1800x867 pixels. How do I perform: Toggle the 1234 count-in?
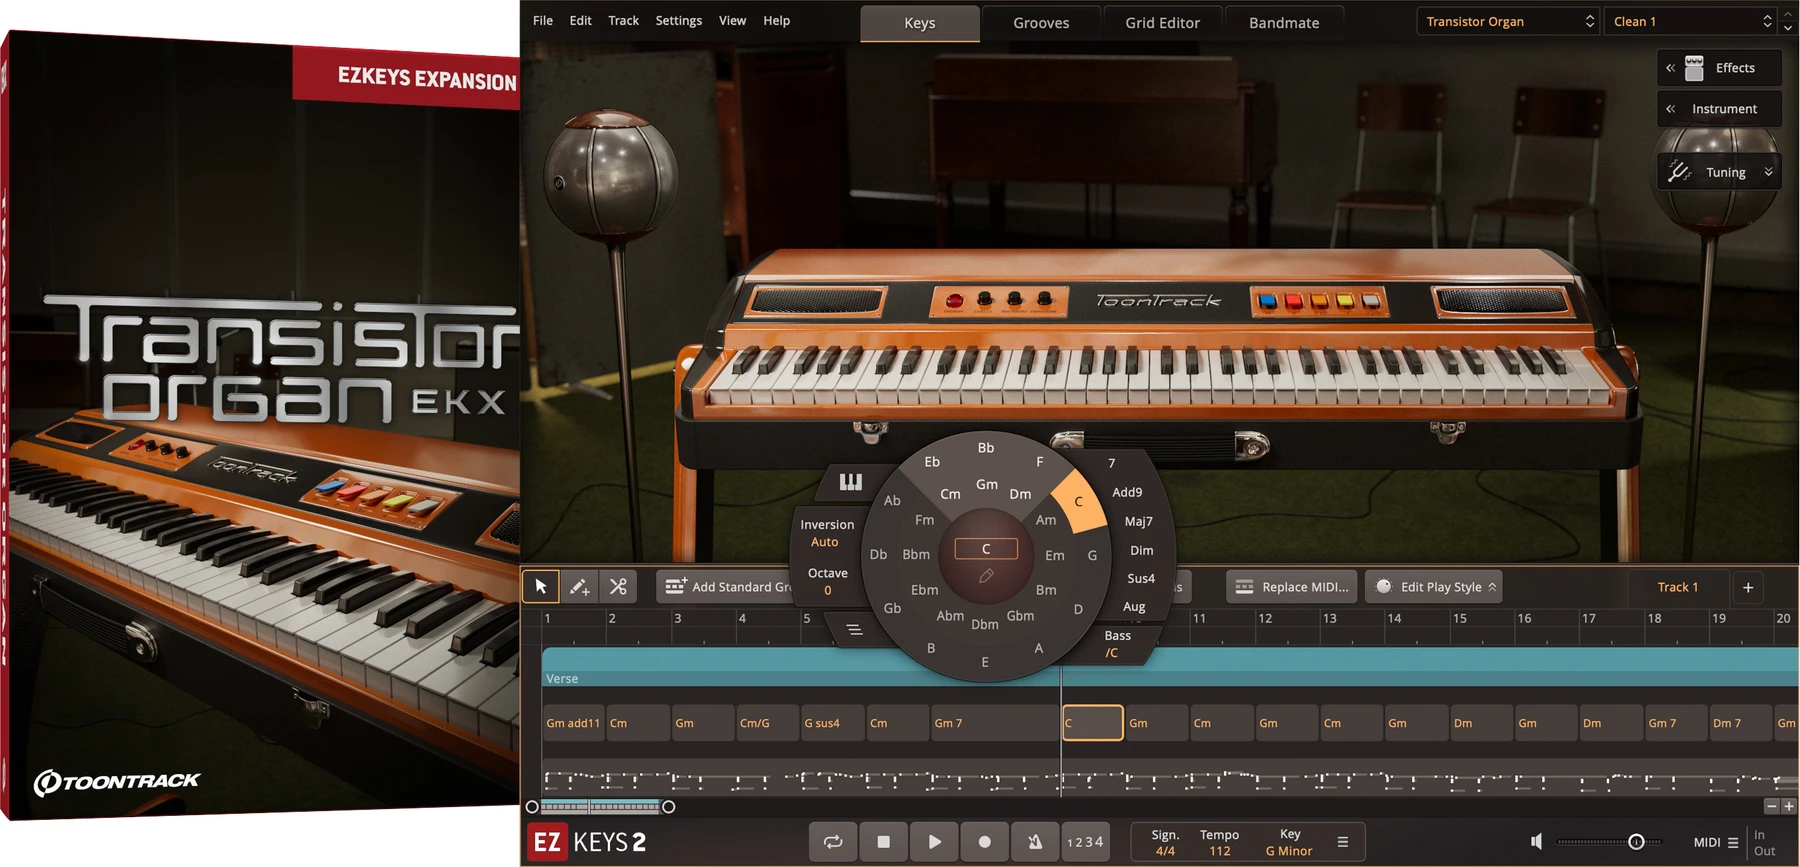pos(1085,842)
